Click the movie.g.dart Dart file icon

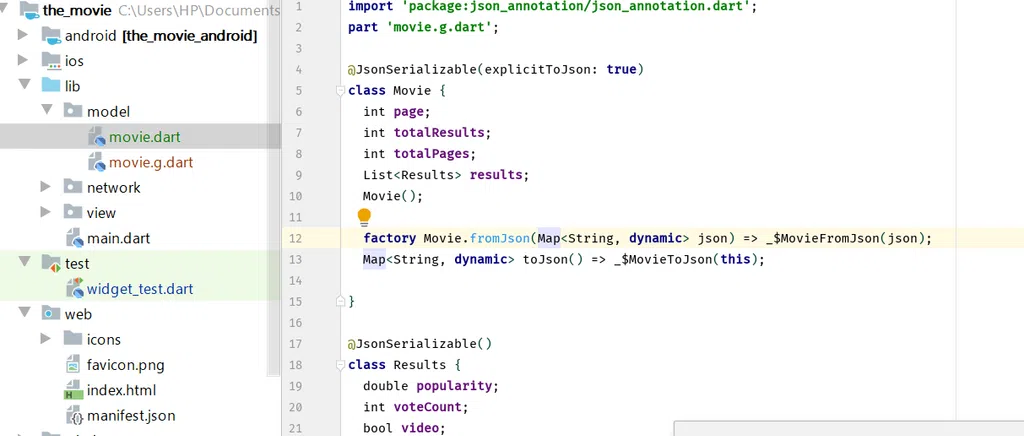tap(96, 162)
